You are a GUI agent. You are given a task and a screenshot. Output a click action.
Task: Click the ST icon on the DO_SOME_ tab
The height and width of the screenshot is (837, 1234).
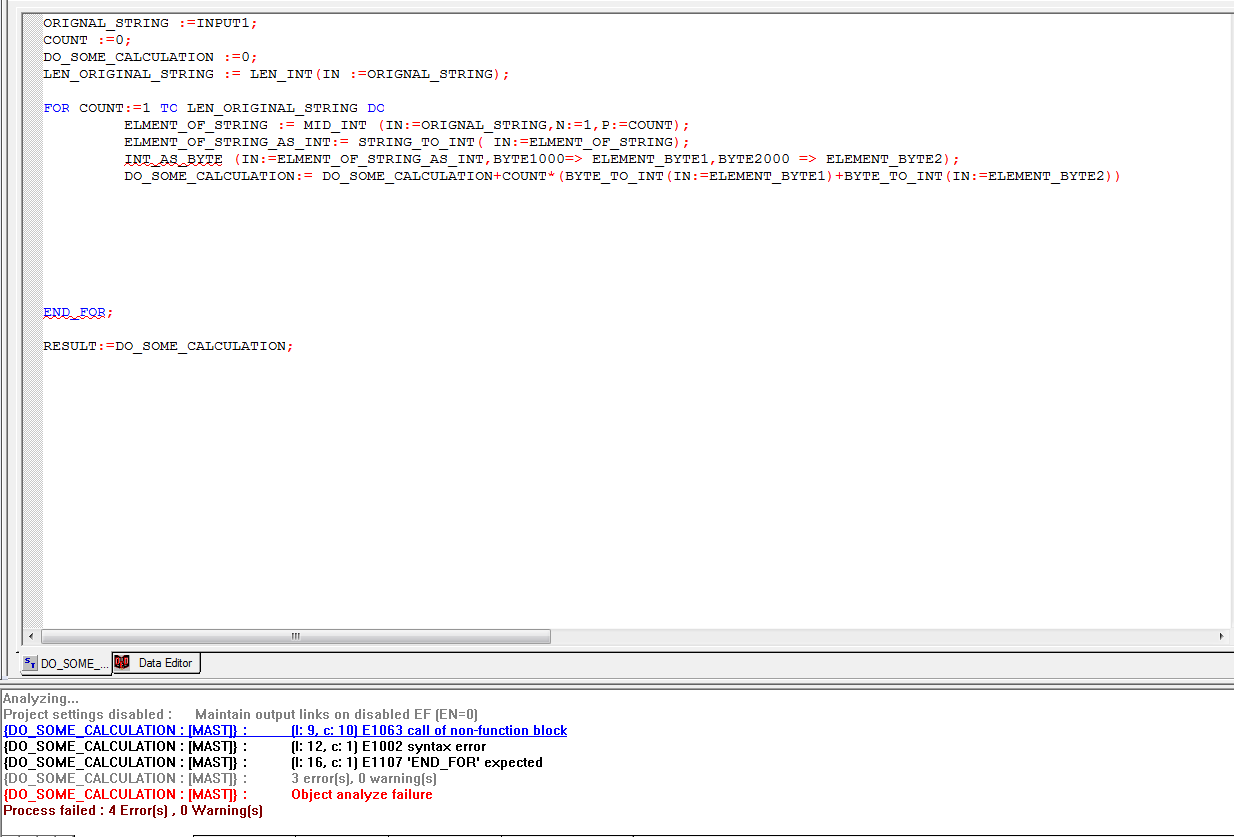coord(30,663)
